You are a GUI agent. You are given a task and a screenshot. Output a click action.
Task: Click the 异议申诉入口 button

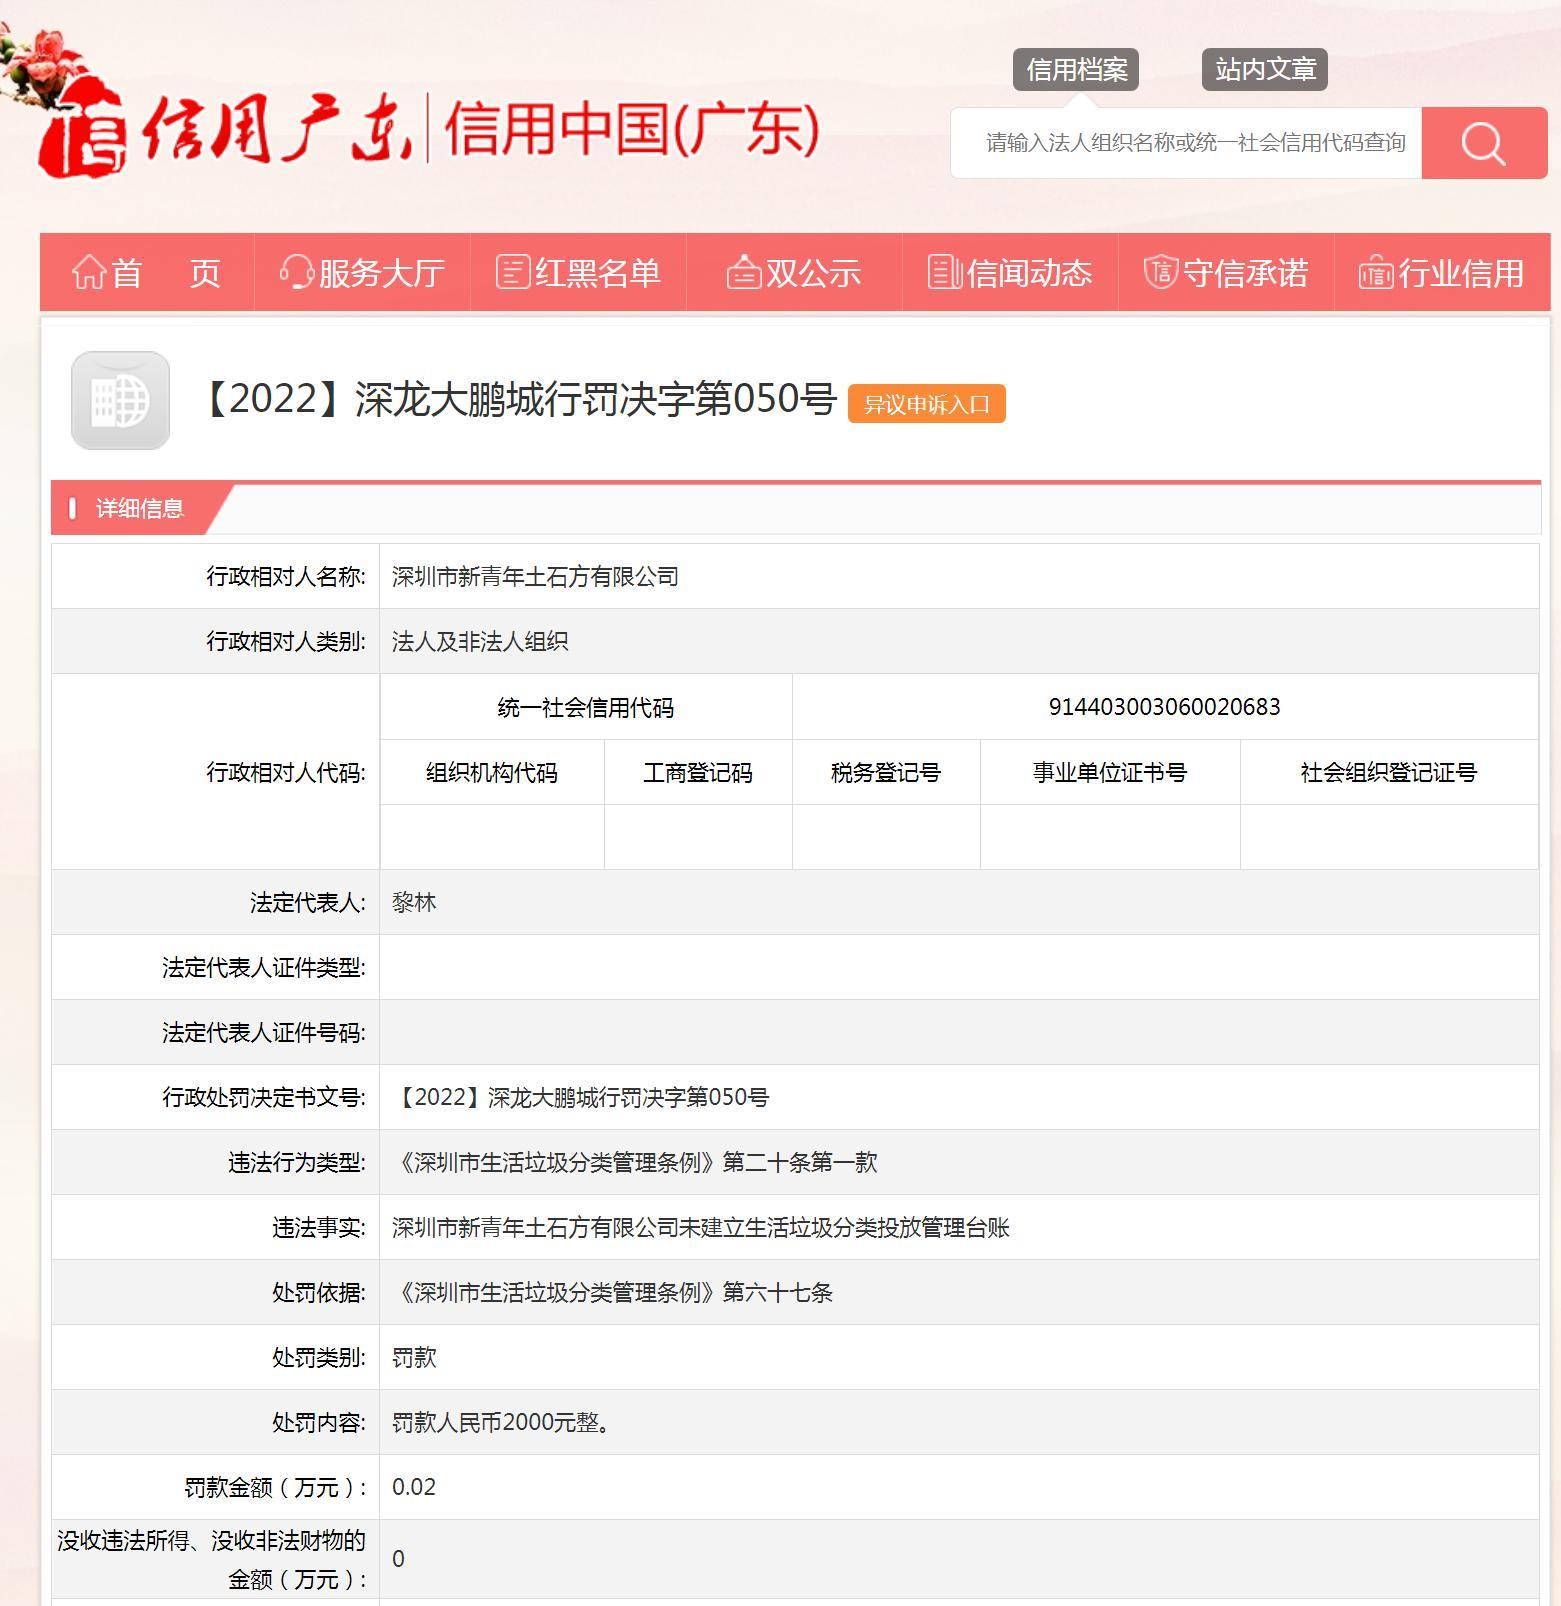[x=927, y=404]
